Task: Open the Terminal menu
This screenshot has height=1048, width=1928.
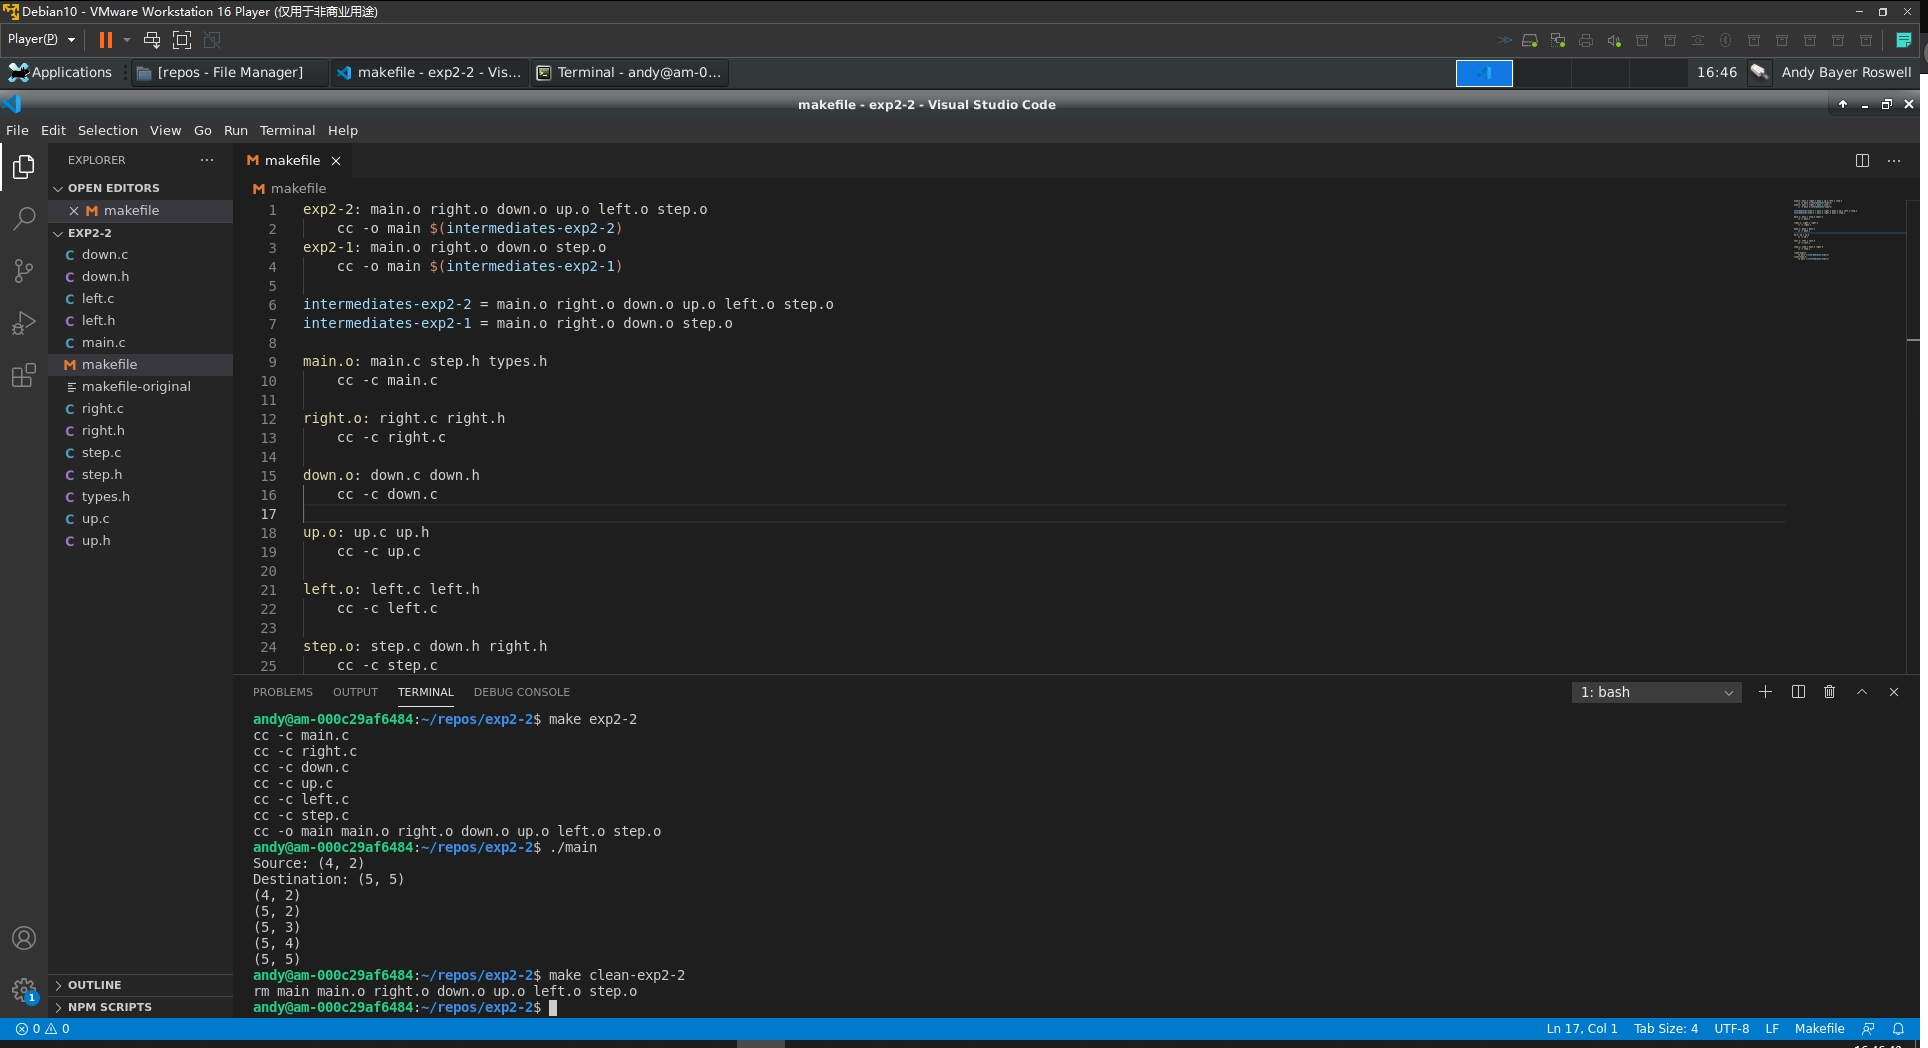Action: [287, 131]
